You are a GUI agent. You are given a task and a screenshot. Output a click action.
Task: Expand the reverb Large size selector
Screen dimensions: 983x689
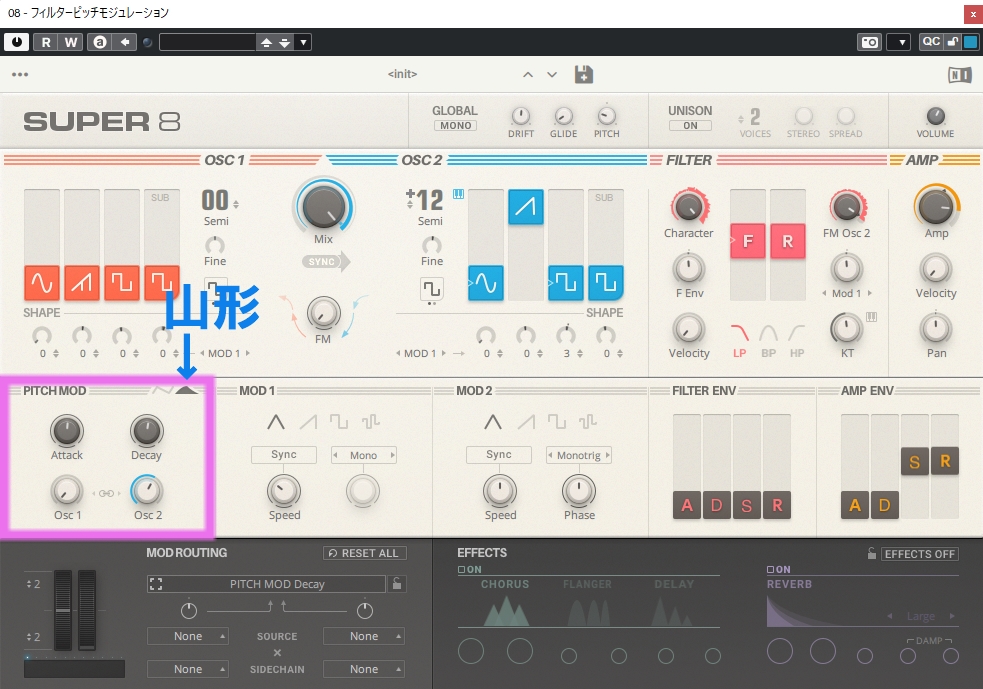coord(920,617)
